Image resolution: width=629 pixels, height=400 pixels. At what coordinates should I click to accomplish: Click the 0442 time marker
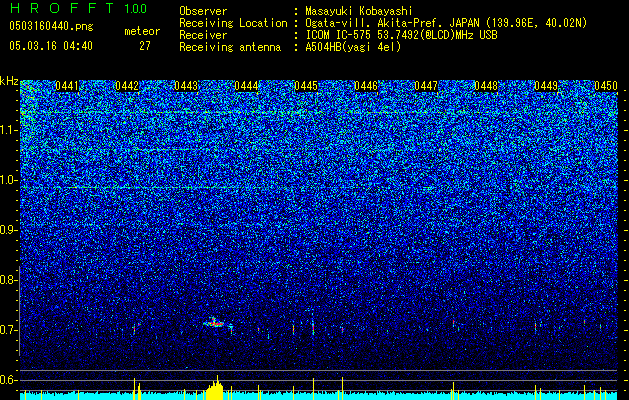127,86
